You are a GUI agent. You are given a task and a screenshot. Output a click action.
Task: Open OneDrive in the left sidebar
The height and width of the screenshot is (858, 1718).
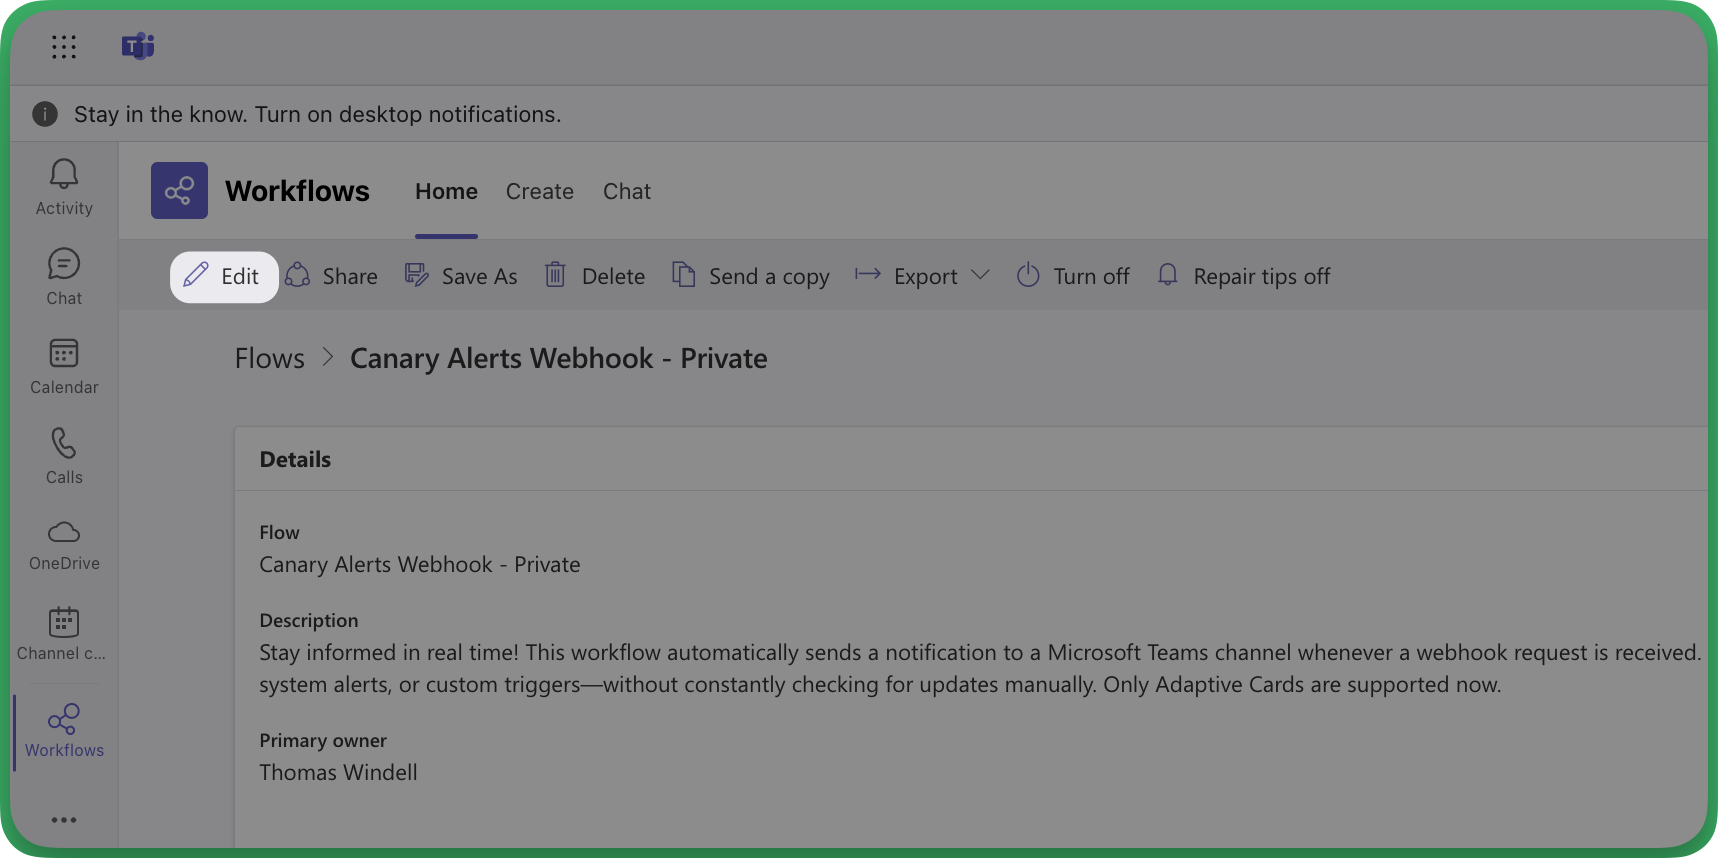[64, 545]
